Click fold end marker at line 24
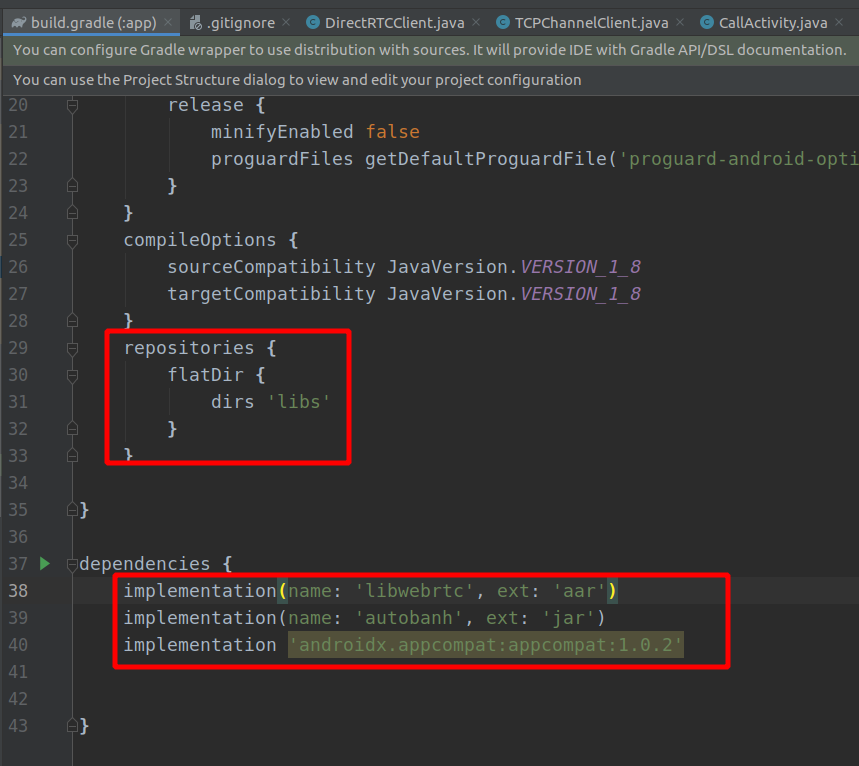859x766 pixels. click(72, 213)
